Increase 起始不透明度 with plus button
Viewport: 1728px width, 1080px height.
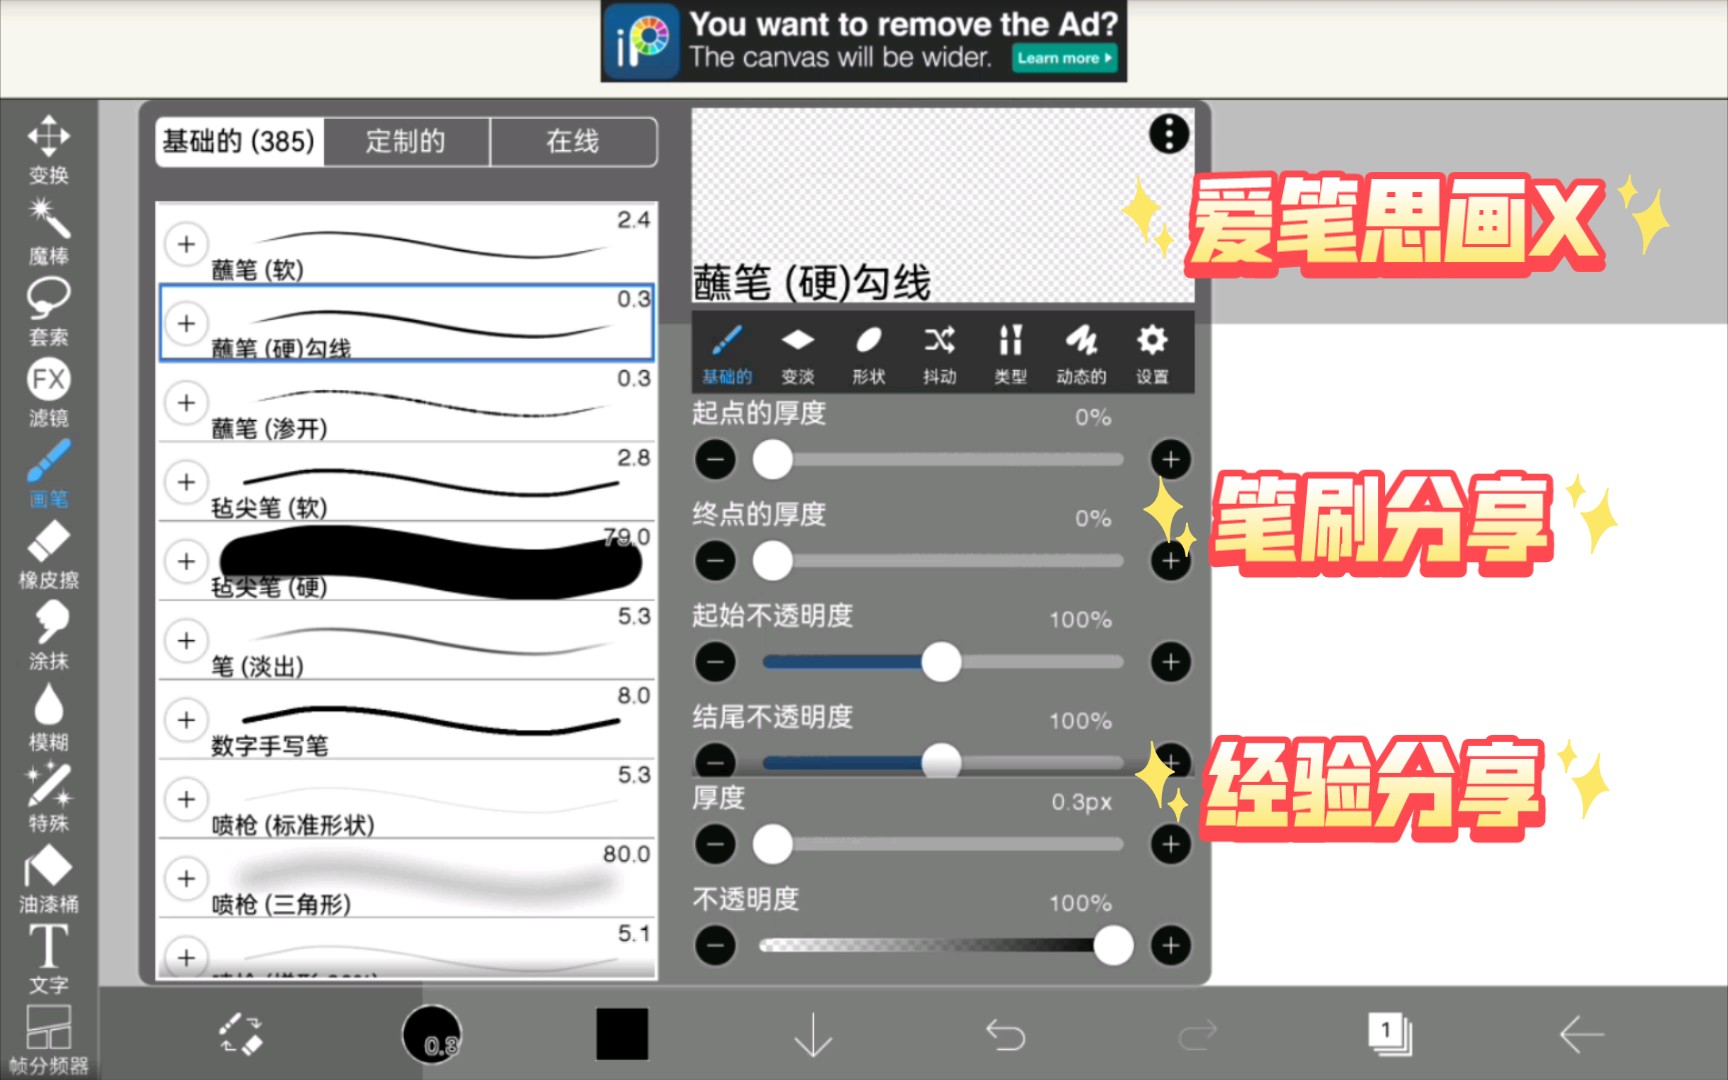point(1171,662)
